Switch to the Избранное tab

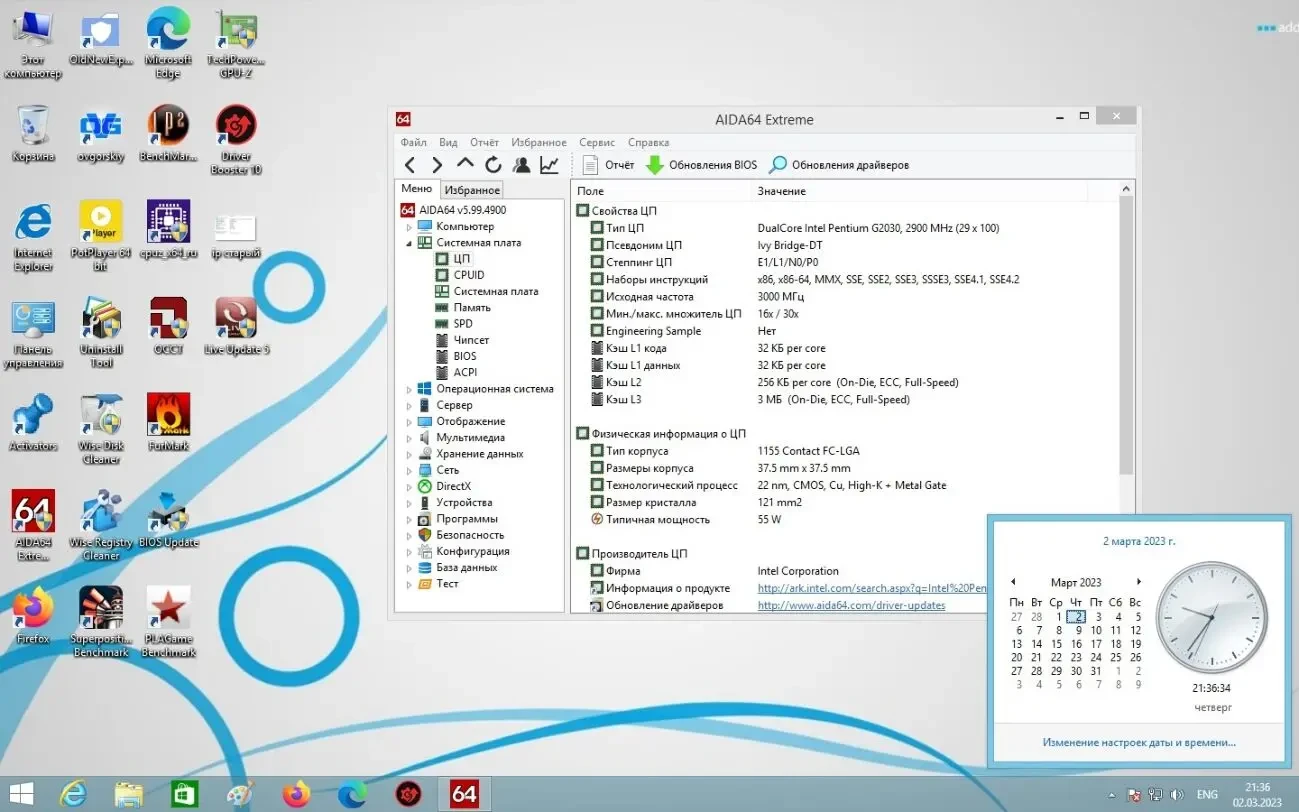click(x=471, y=189)
